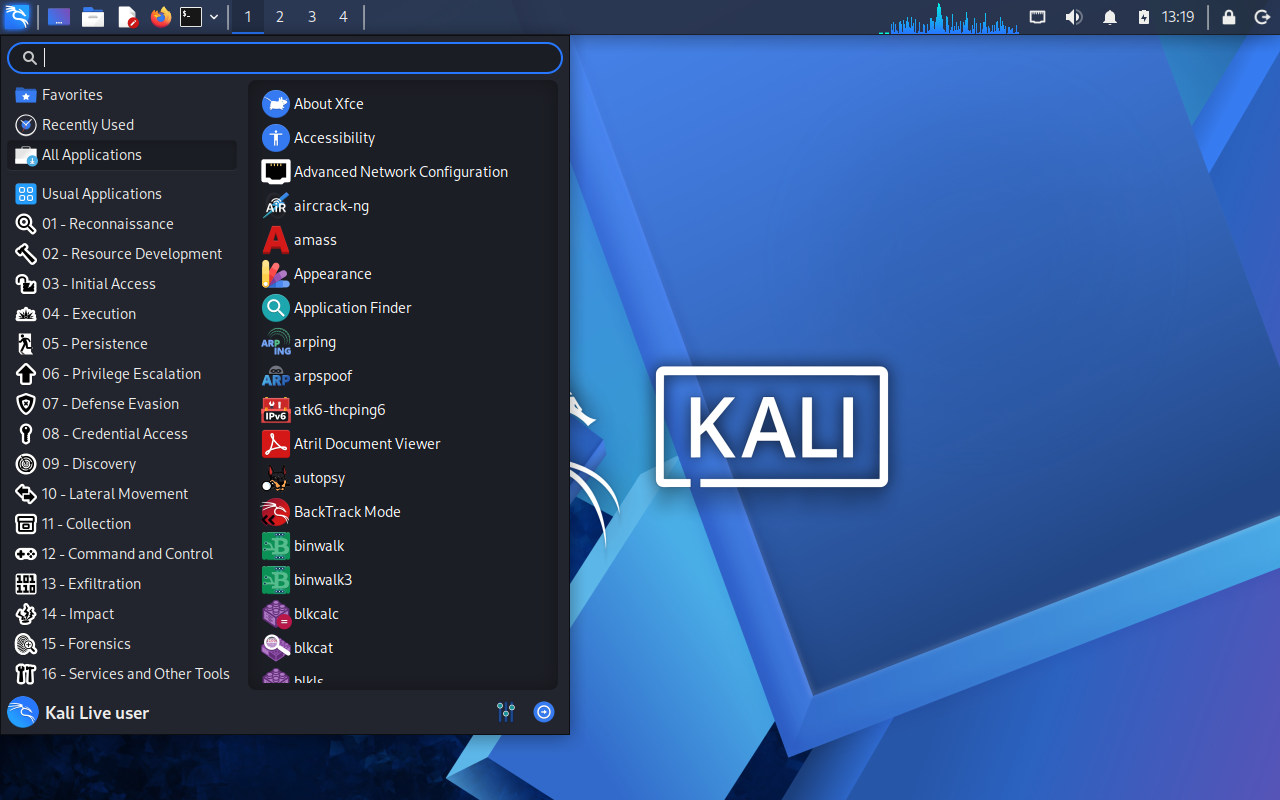Open the Accessibility settings app
Screen dimensions: 1280x800
[x=403, y=138]
